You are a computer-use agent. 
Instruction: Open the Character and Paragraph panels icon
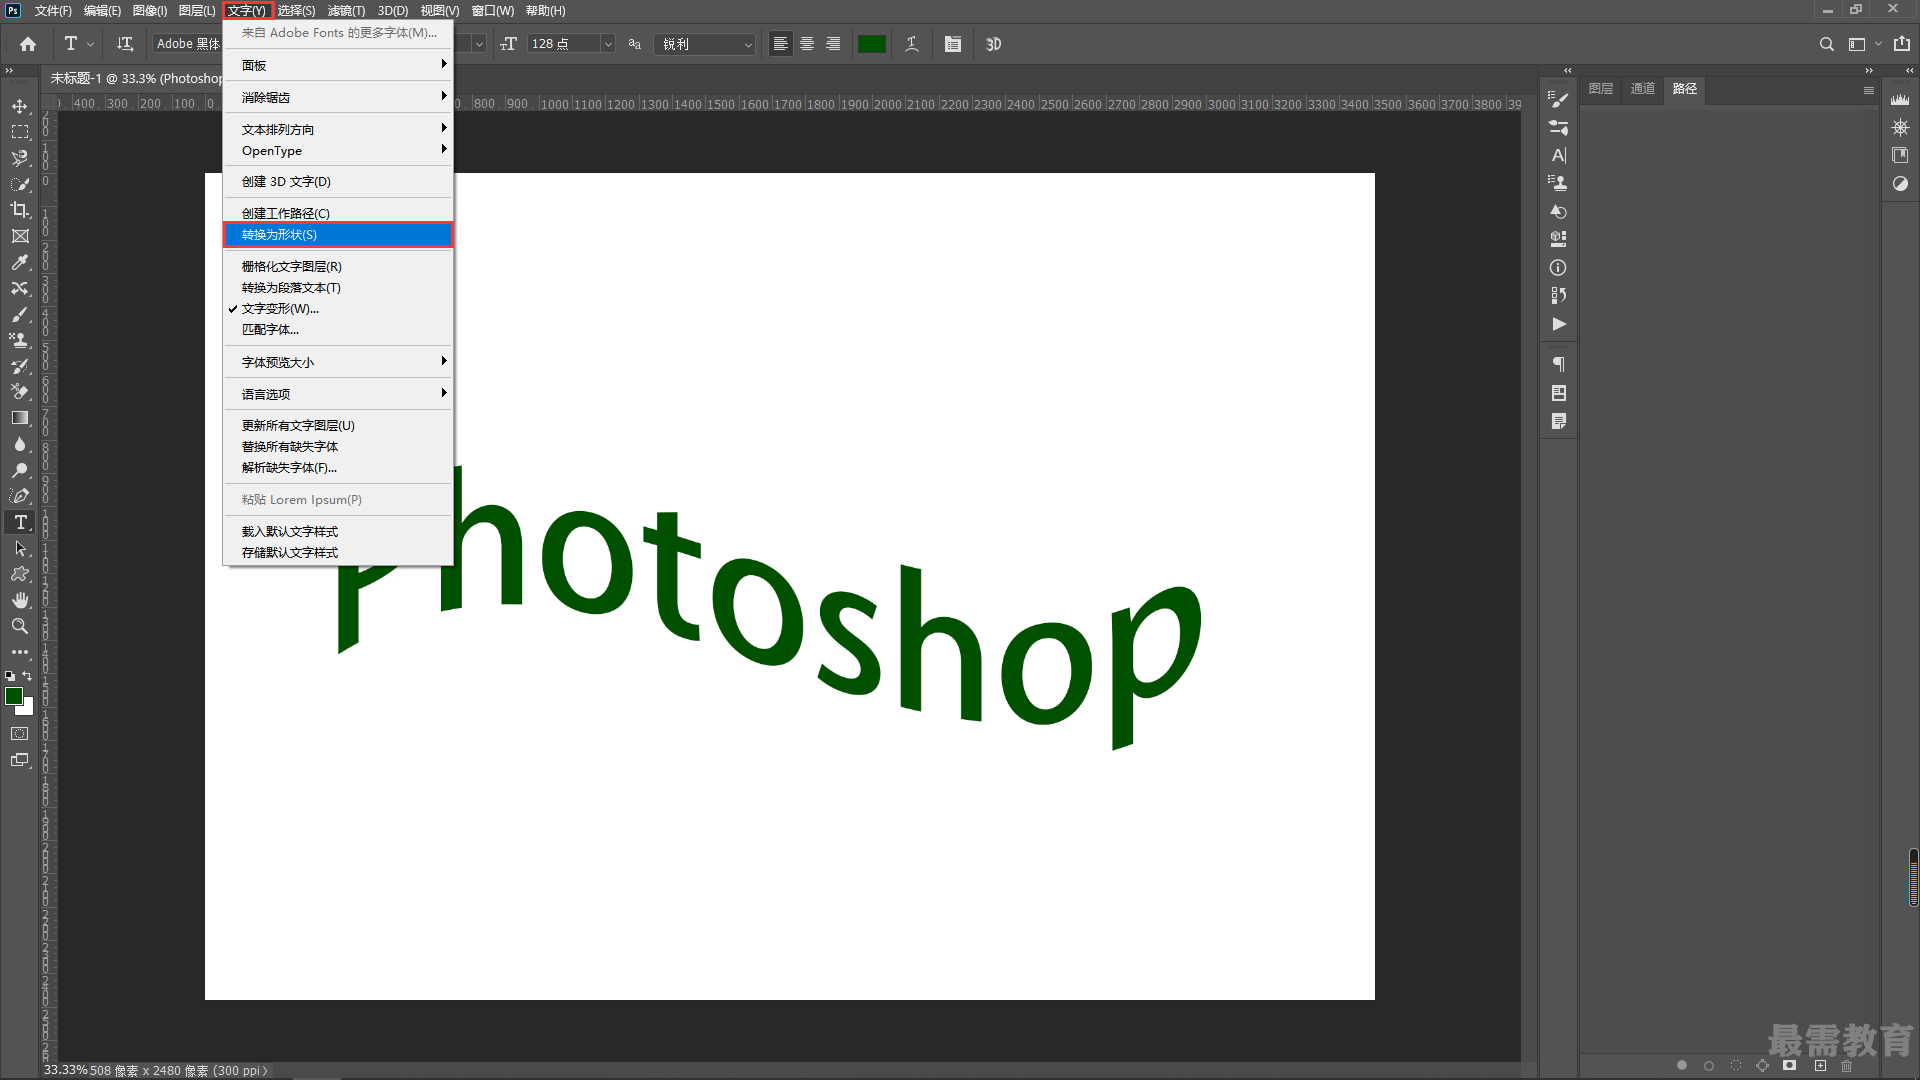pyautogui.click(x=953, y=44)
